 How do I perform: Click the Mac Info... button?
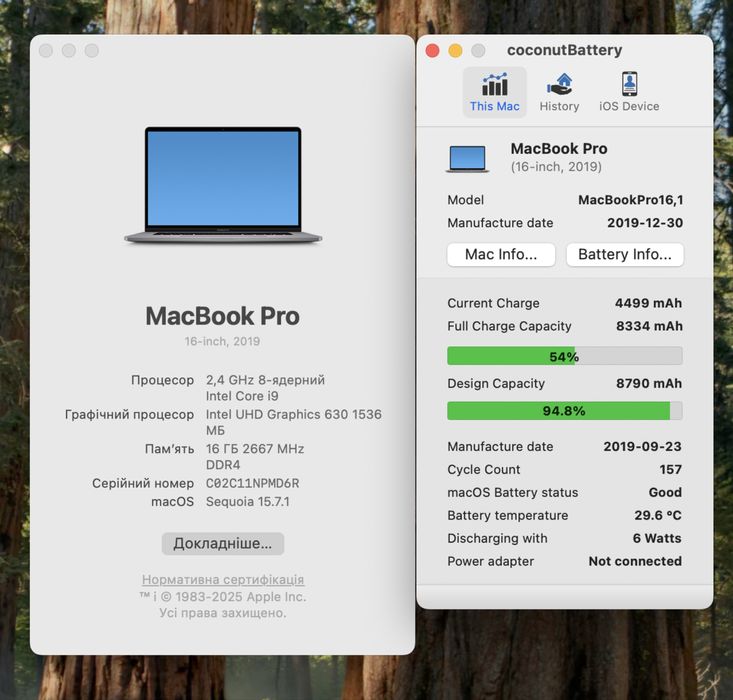click(501, 254)
